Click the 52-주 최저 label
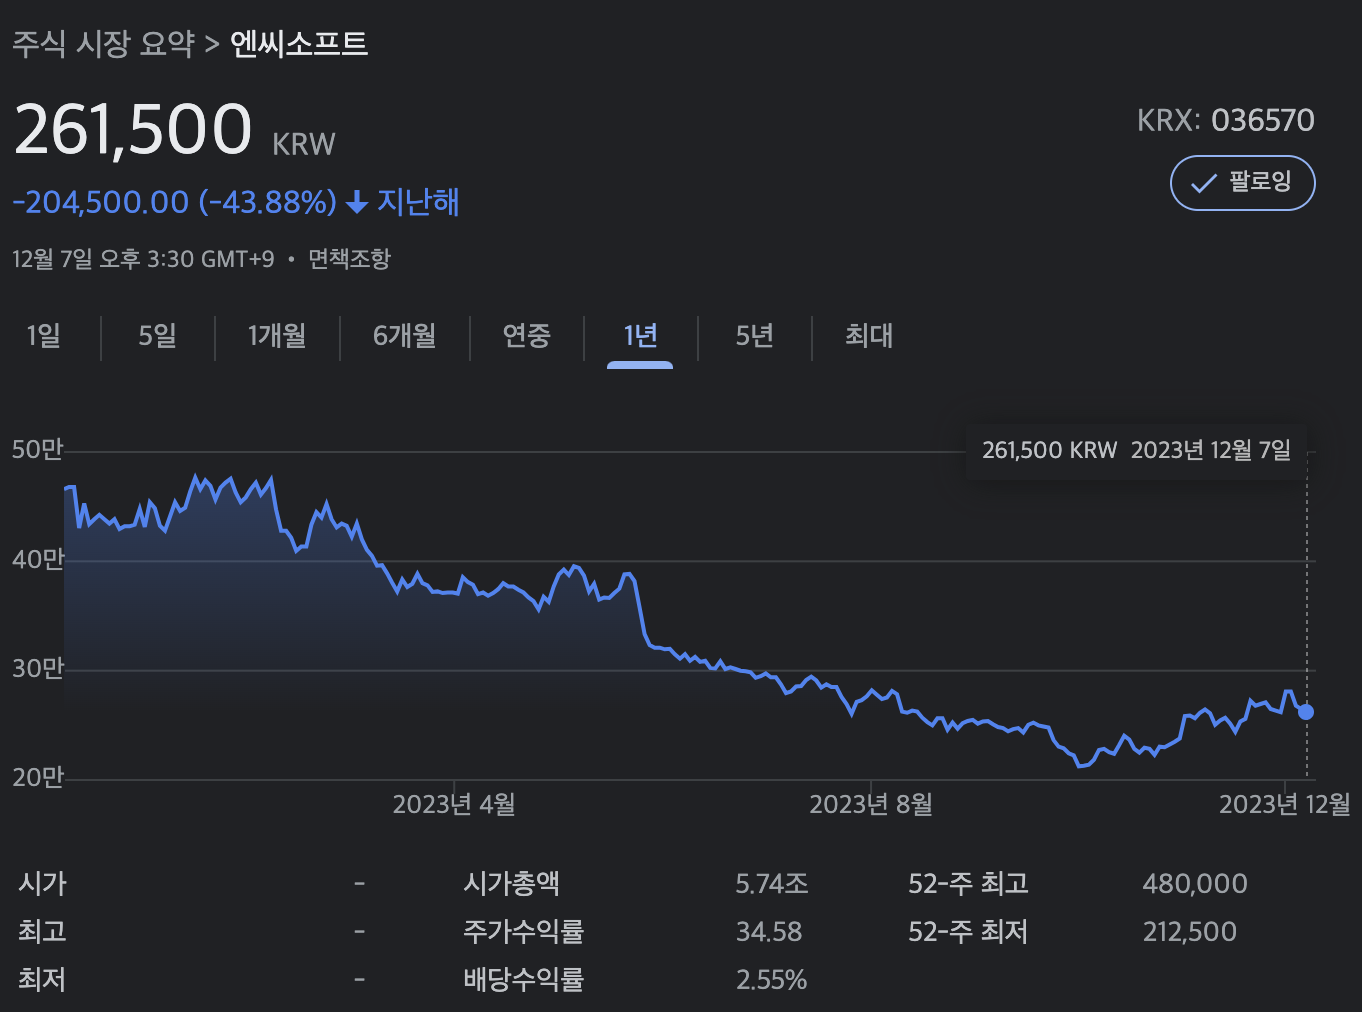The image size is (1362, 1012). tap(968, 932)
